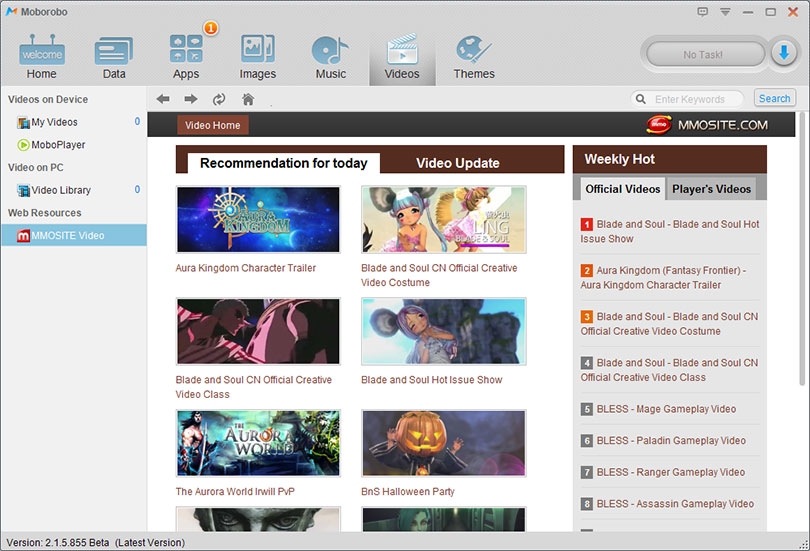810x551 pixels.
Task: Open the title bar dropdown menu arrow
Action: pyautogui.click(x=725, y=11)
